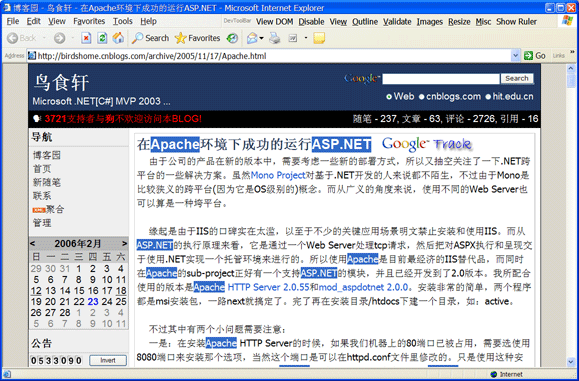
Task: Open the Mail button dropdown arrow
Action: click(261, 38)
